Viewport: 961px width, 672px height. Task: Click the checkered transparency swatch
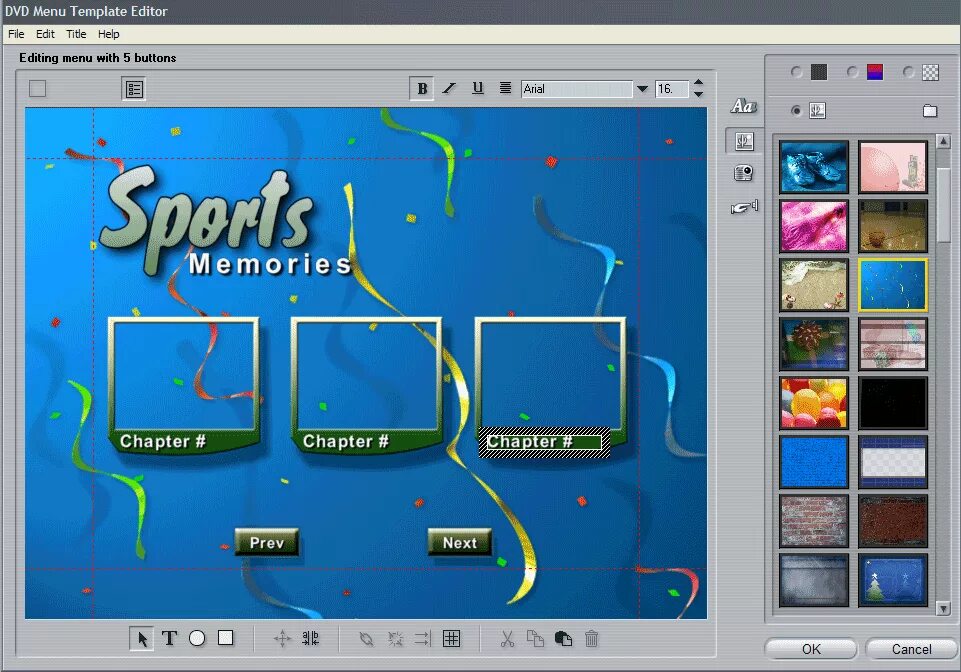pyautogui.click(x=930, y=72)
